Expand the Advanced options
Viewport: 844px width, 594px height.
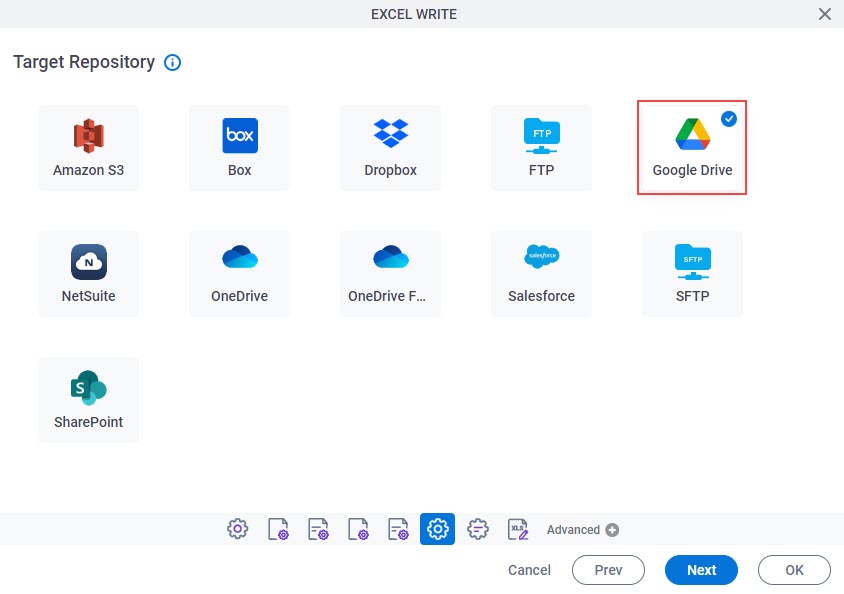[582, 530]
